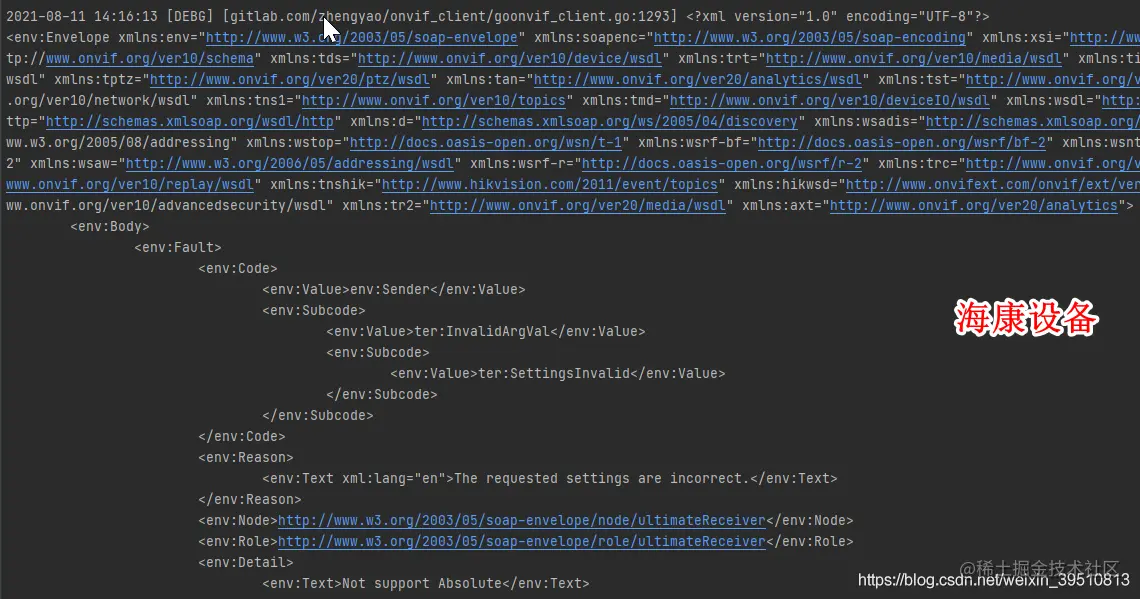Open the env:Node ultimateReceiver link
This screenshot has width=1140, height=599.
click(521, 521)
